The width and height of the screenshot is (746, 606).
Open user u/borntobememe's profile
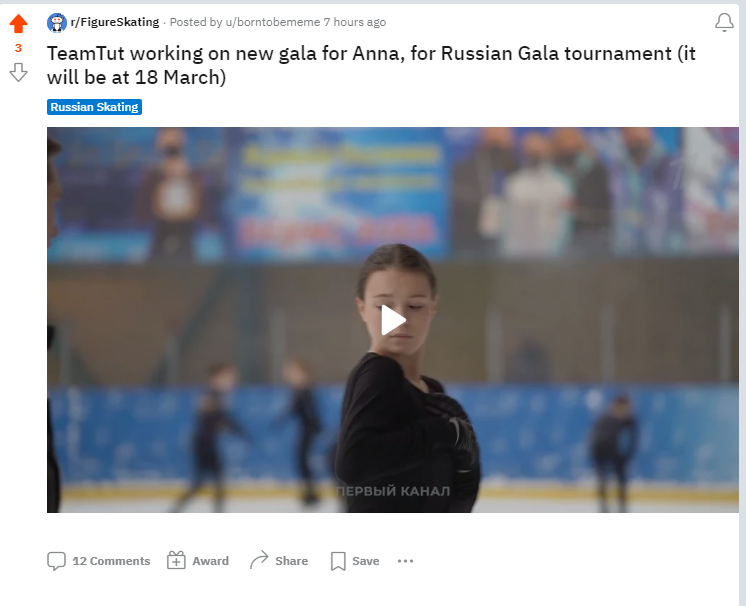[273, 22]
